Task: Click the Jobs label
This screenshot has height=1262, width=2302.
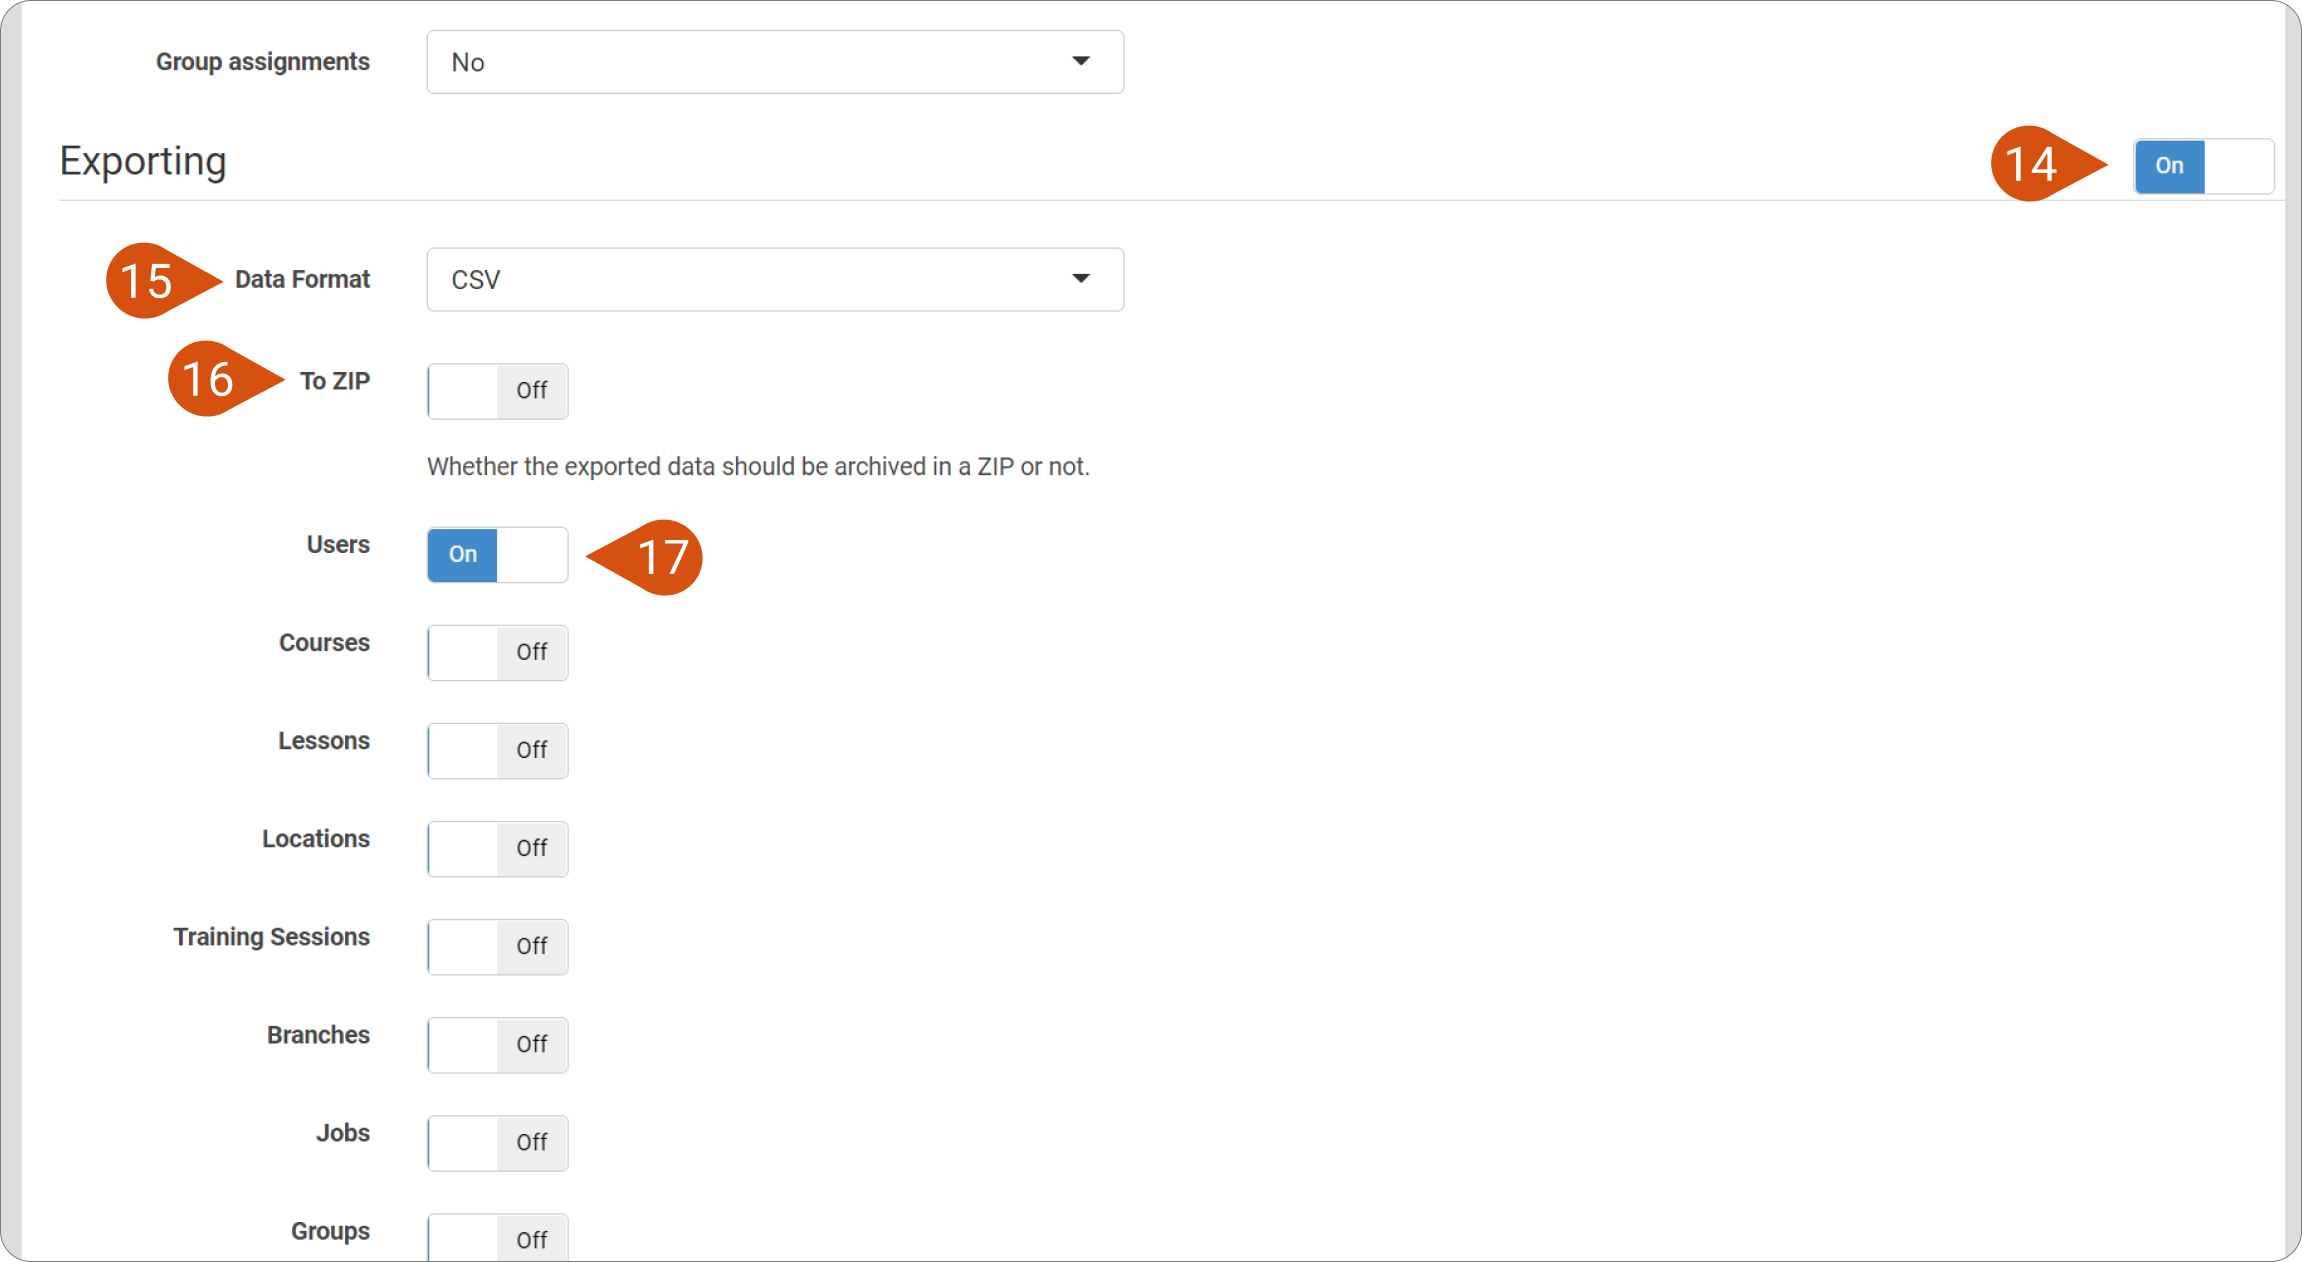Action: click(x=343, y=1133)
